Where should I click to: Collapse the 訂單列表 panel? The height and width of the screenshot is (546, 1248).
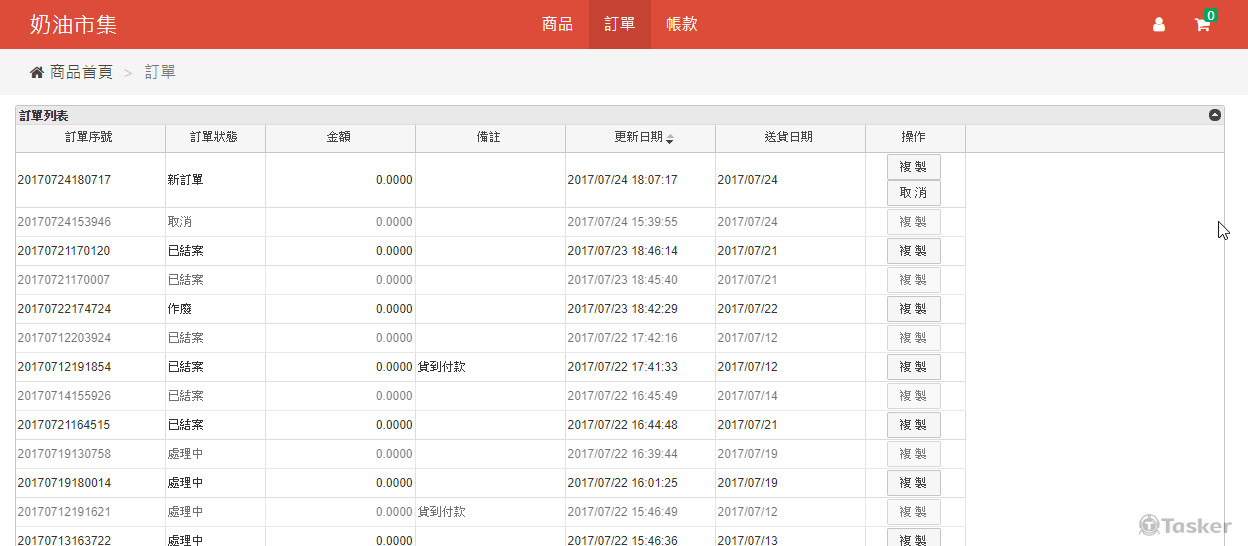click(1215, 115)
